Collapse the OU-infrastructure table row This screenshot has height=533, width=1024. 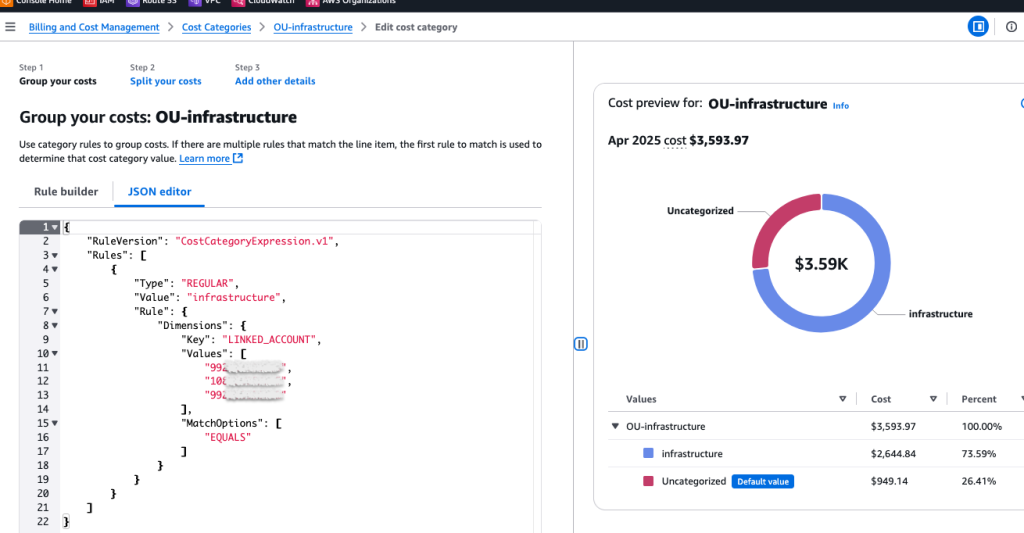615,426
